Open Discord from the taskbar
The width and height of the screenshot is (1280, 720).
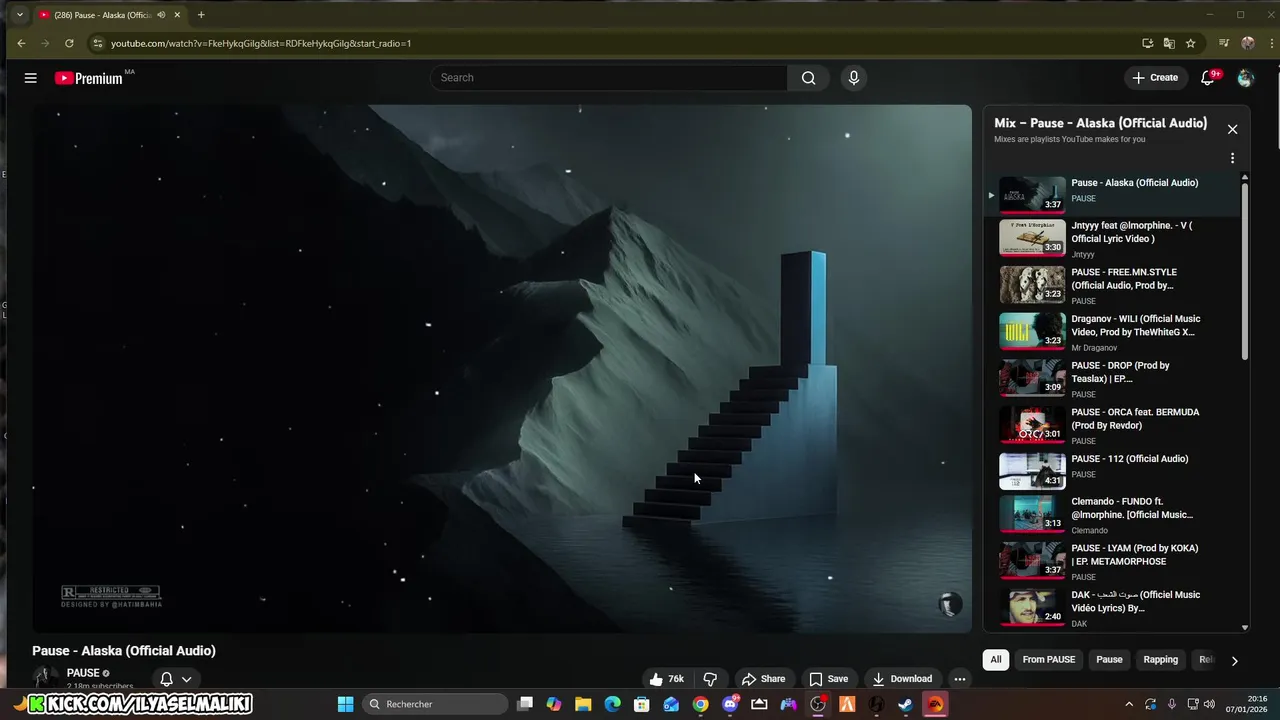[x=730, y=704]
